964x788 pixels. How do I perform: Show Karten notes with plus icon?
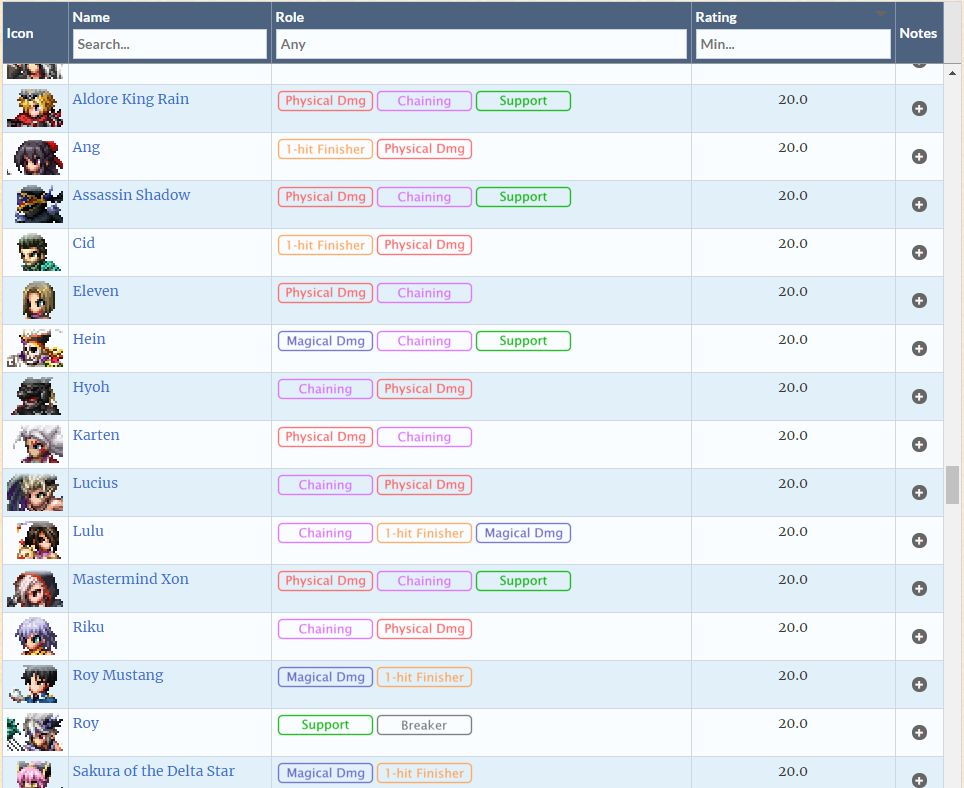pyautogui.click(x=919, y=444)
